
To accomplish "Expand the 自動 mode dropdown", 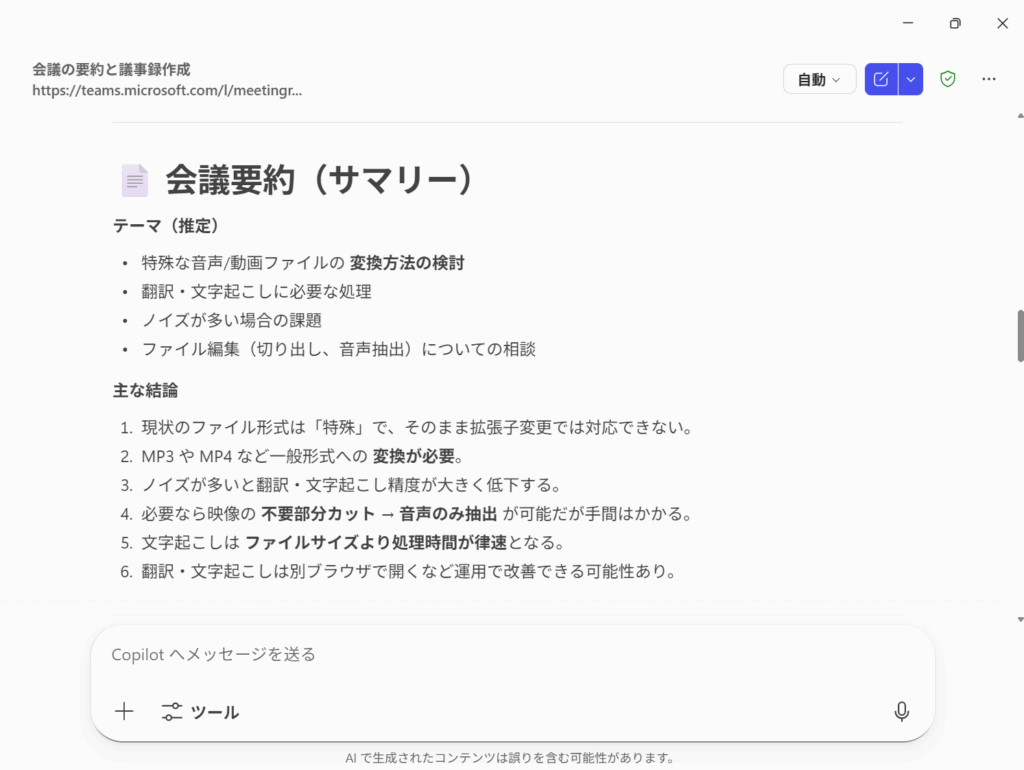I will point(819,79).
